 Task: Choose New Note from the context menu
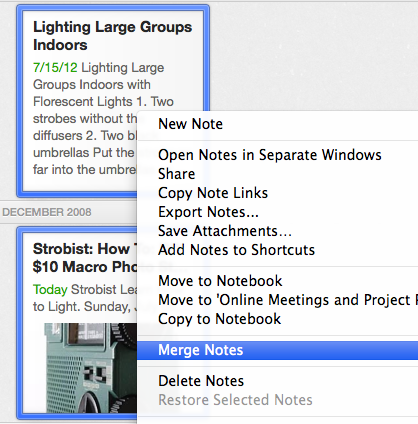point(277,124)
